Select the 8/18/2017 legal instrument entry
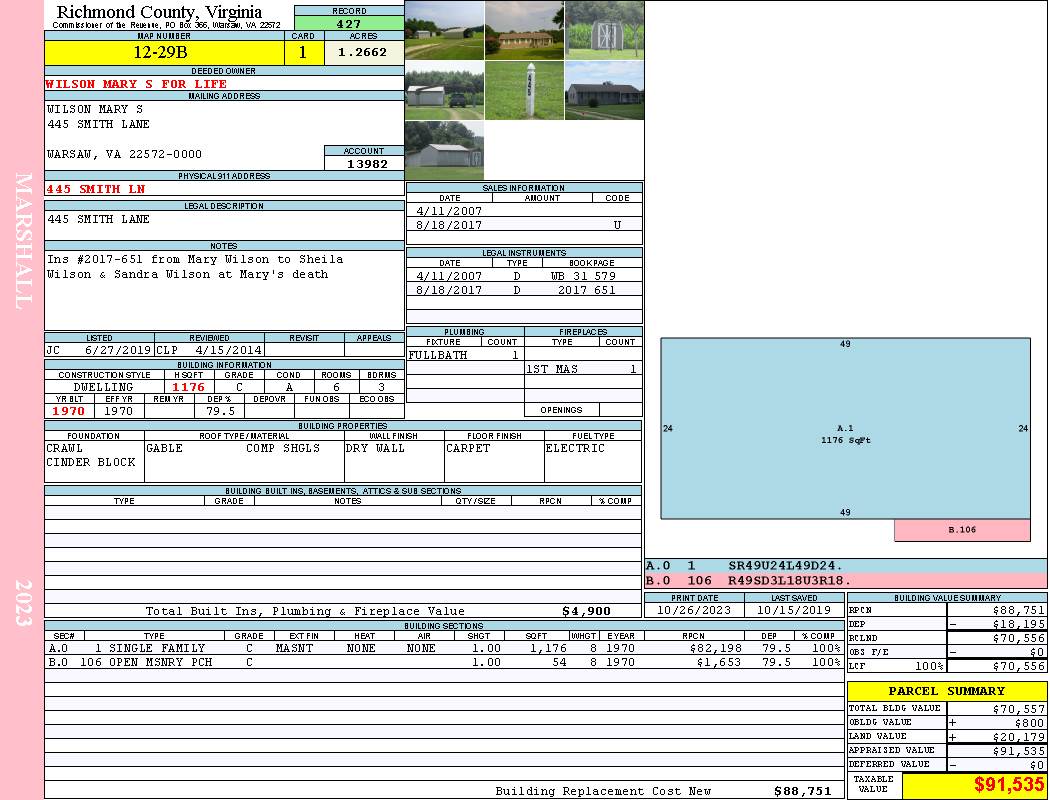 click(524, 290)
